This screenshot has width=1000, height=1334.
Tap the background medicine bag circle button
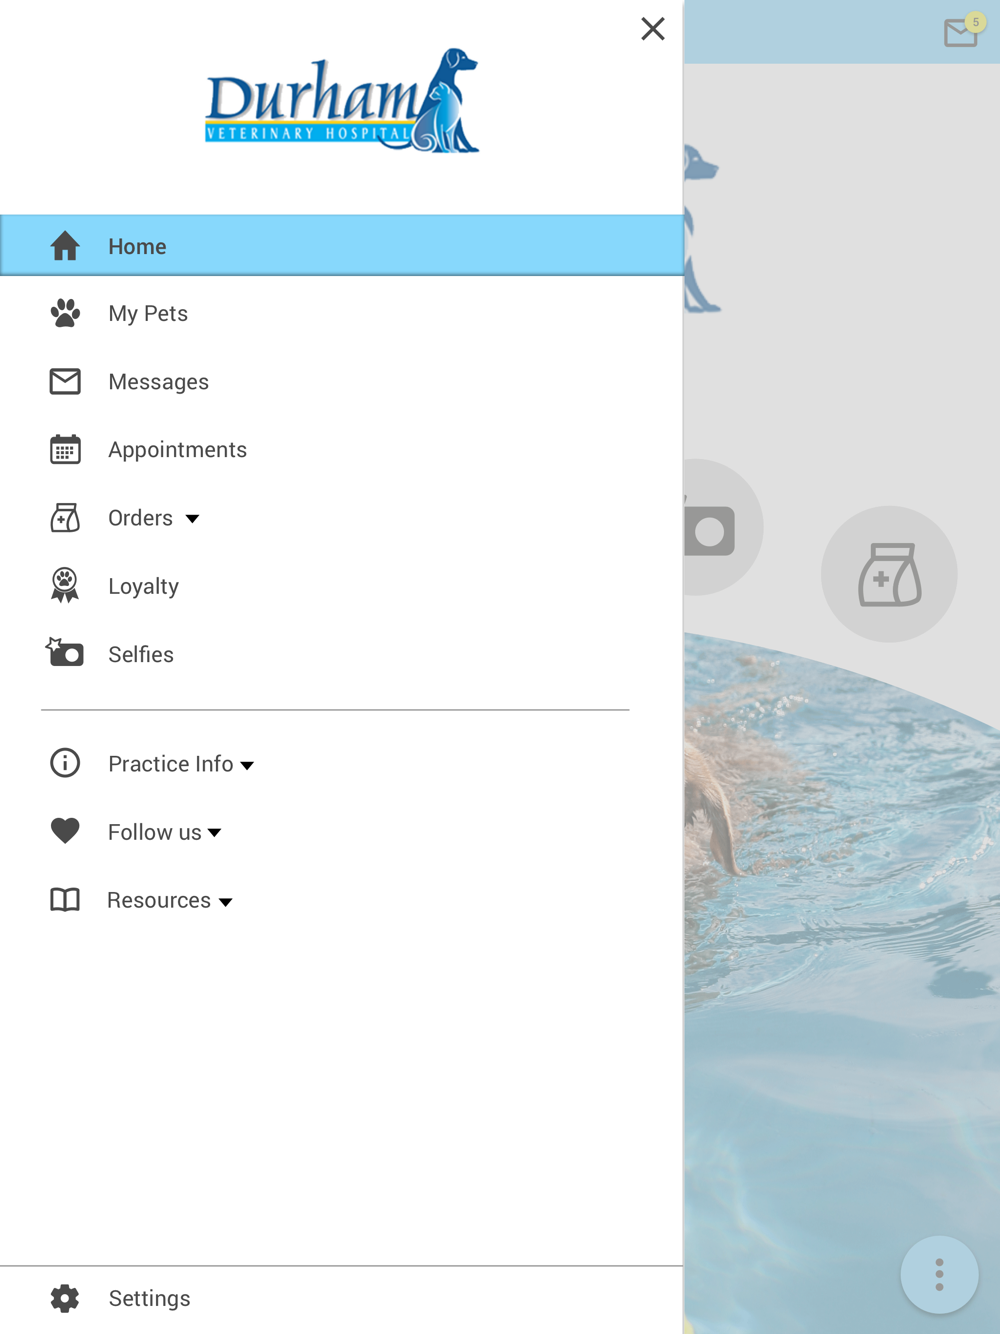point(889,574)
